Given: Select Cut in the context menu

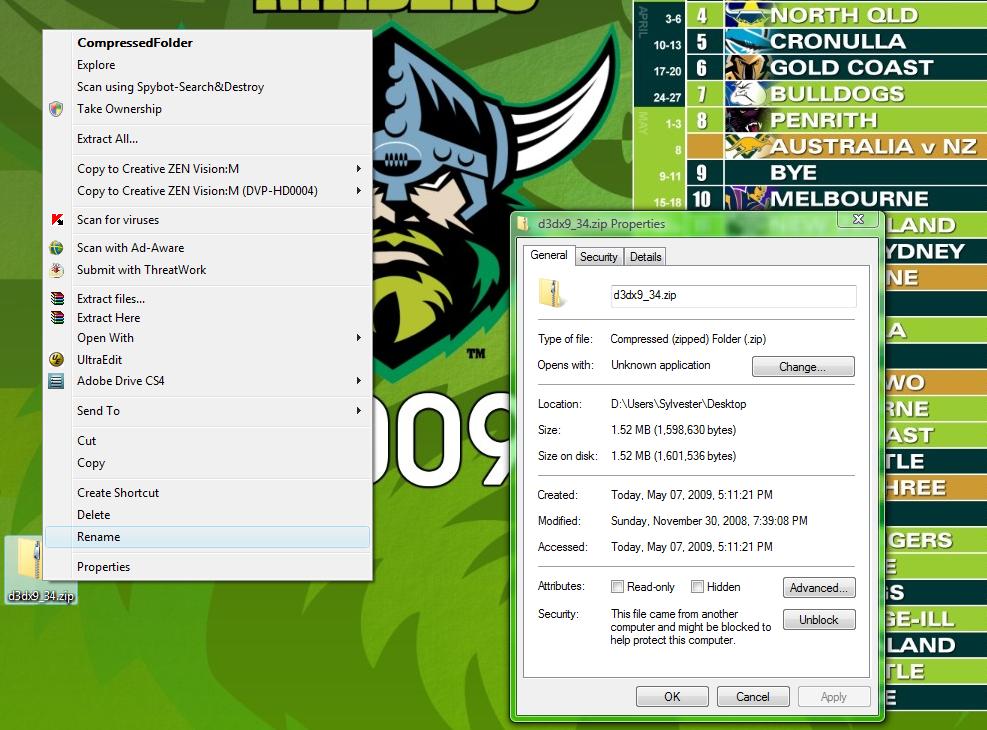Looking at the screenshot, I should [x=207, y=441].
